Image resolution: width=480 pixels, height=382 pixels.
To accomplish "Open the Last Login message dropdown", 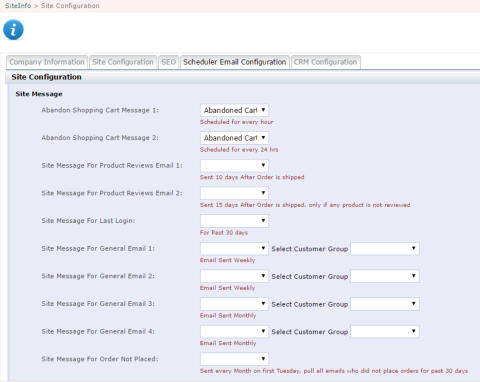I will 234,221.
